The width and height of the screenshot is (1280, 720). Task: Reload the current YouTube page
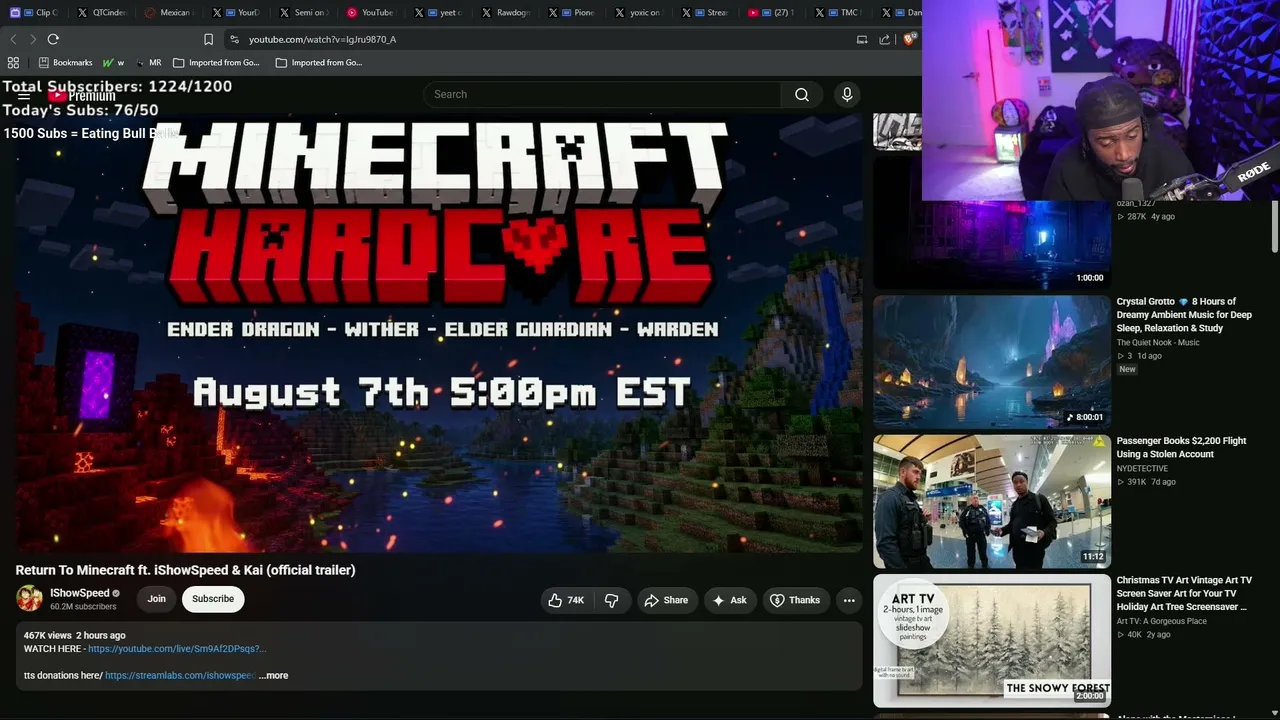[53, 39]
